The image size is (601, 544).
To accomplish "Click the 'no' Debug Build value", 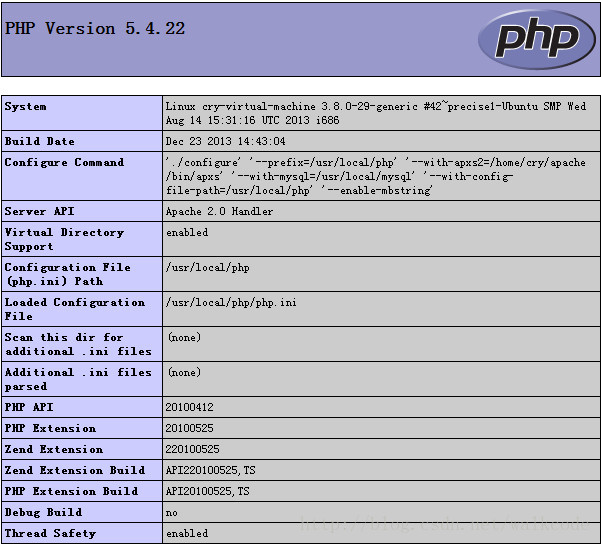I will [x=171, y=513].
